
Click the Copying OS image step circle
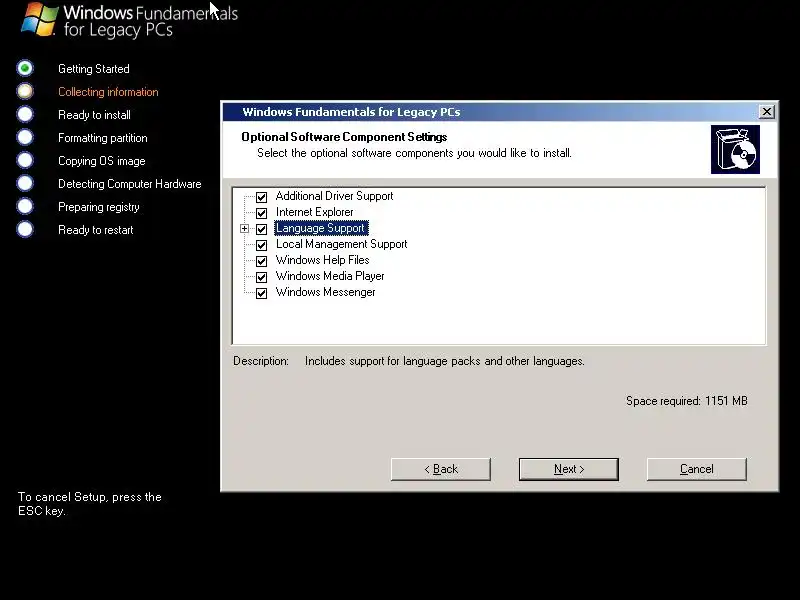(24, 160)
